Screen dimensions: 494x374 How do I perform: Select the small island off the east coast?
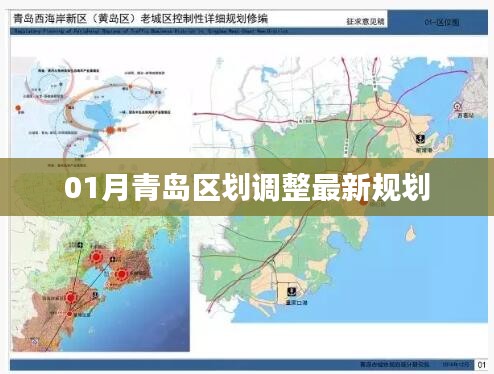(411, 233)
